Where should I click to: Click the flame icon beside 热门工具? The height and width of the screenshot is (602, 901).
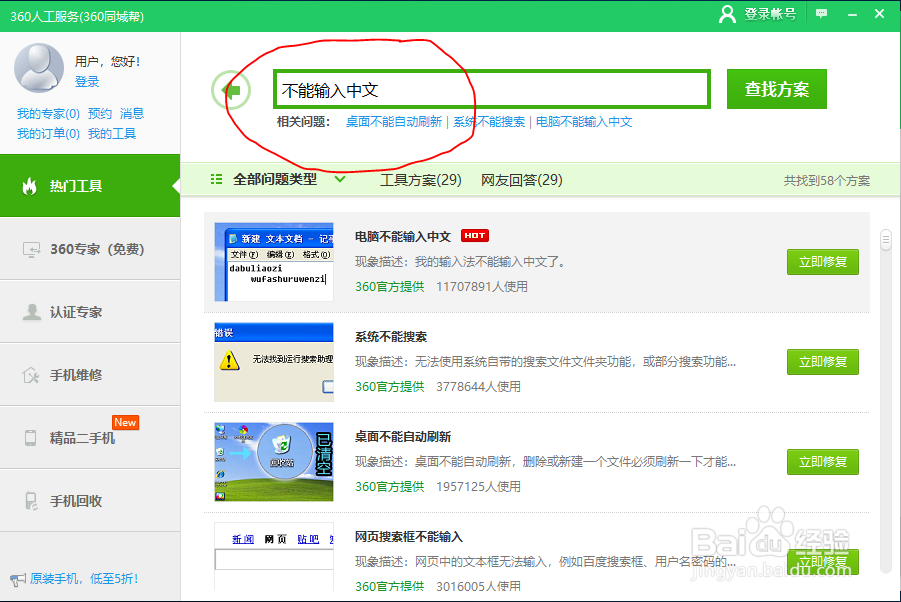(x=29, y=186)
